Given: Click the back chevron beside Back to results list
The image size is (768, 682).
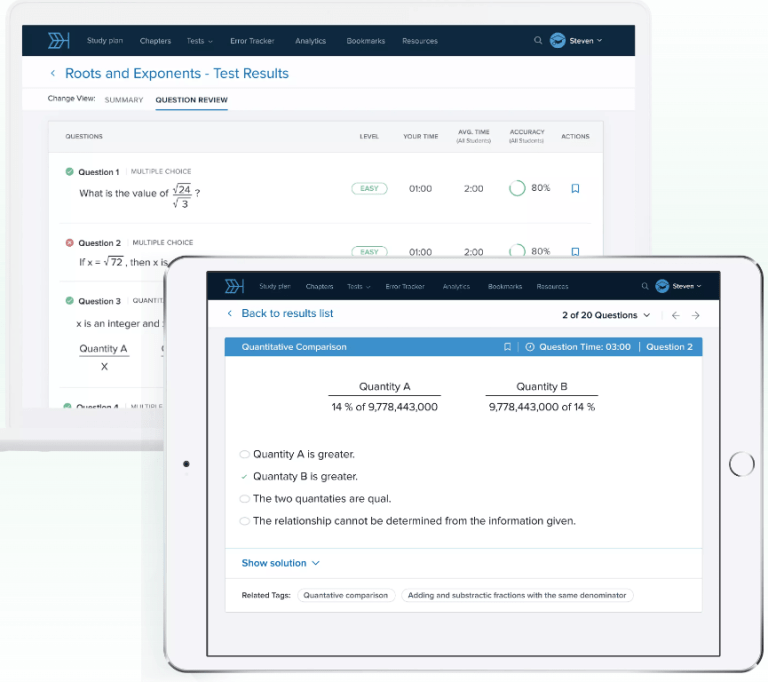Looking at the screenshot, I should click(x=229, y=313).
